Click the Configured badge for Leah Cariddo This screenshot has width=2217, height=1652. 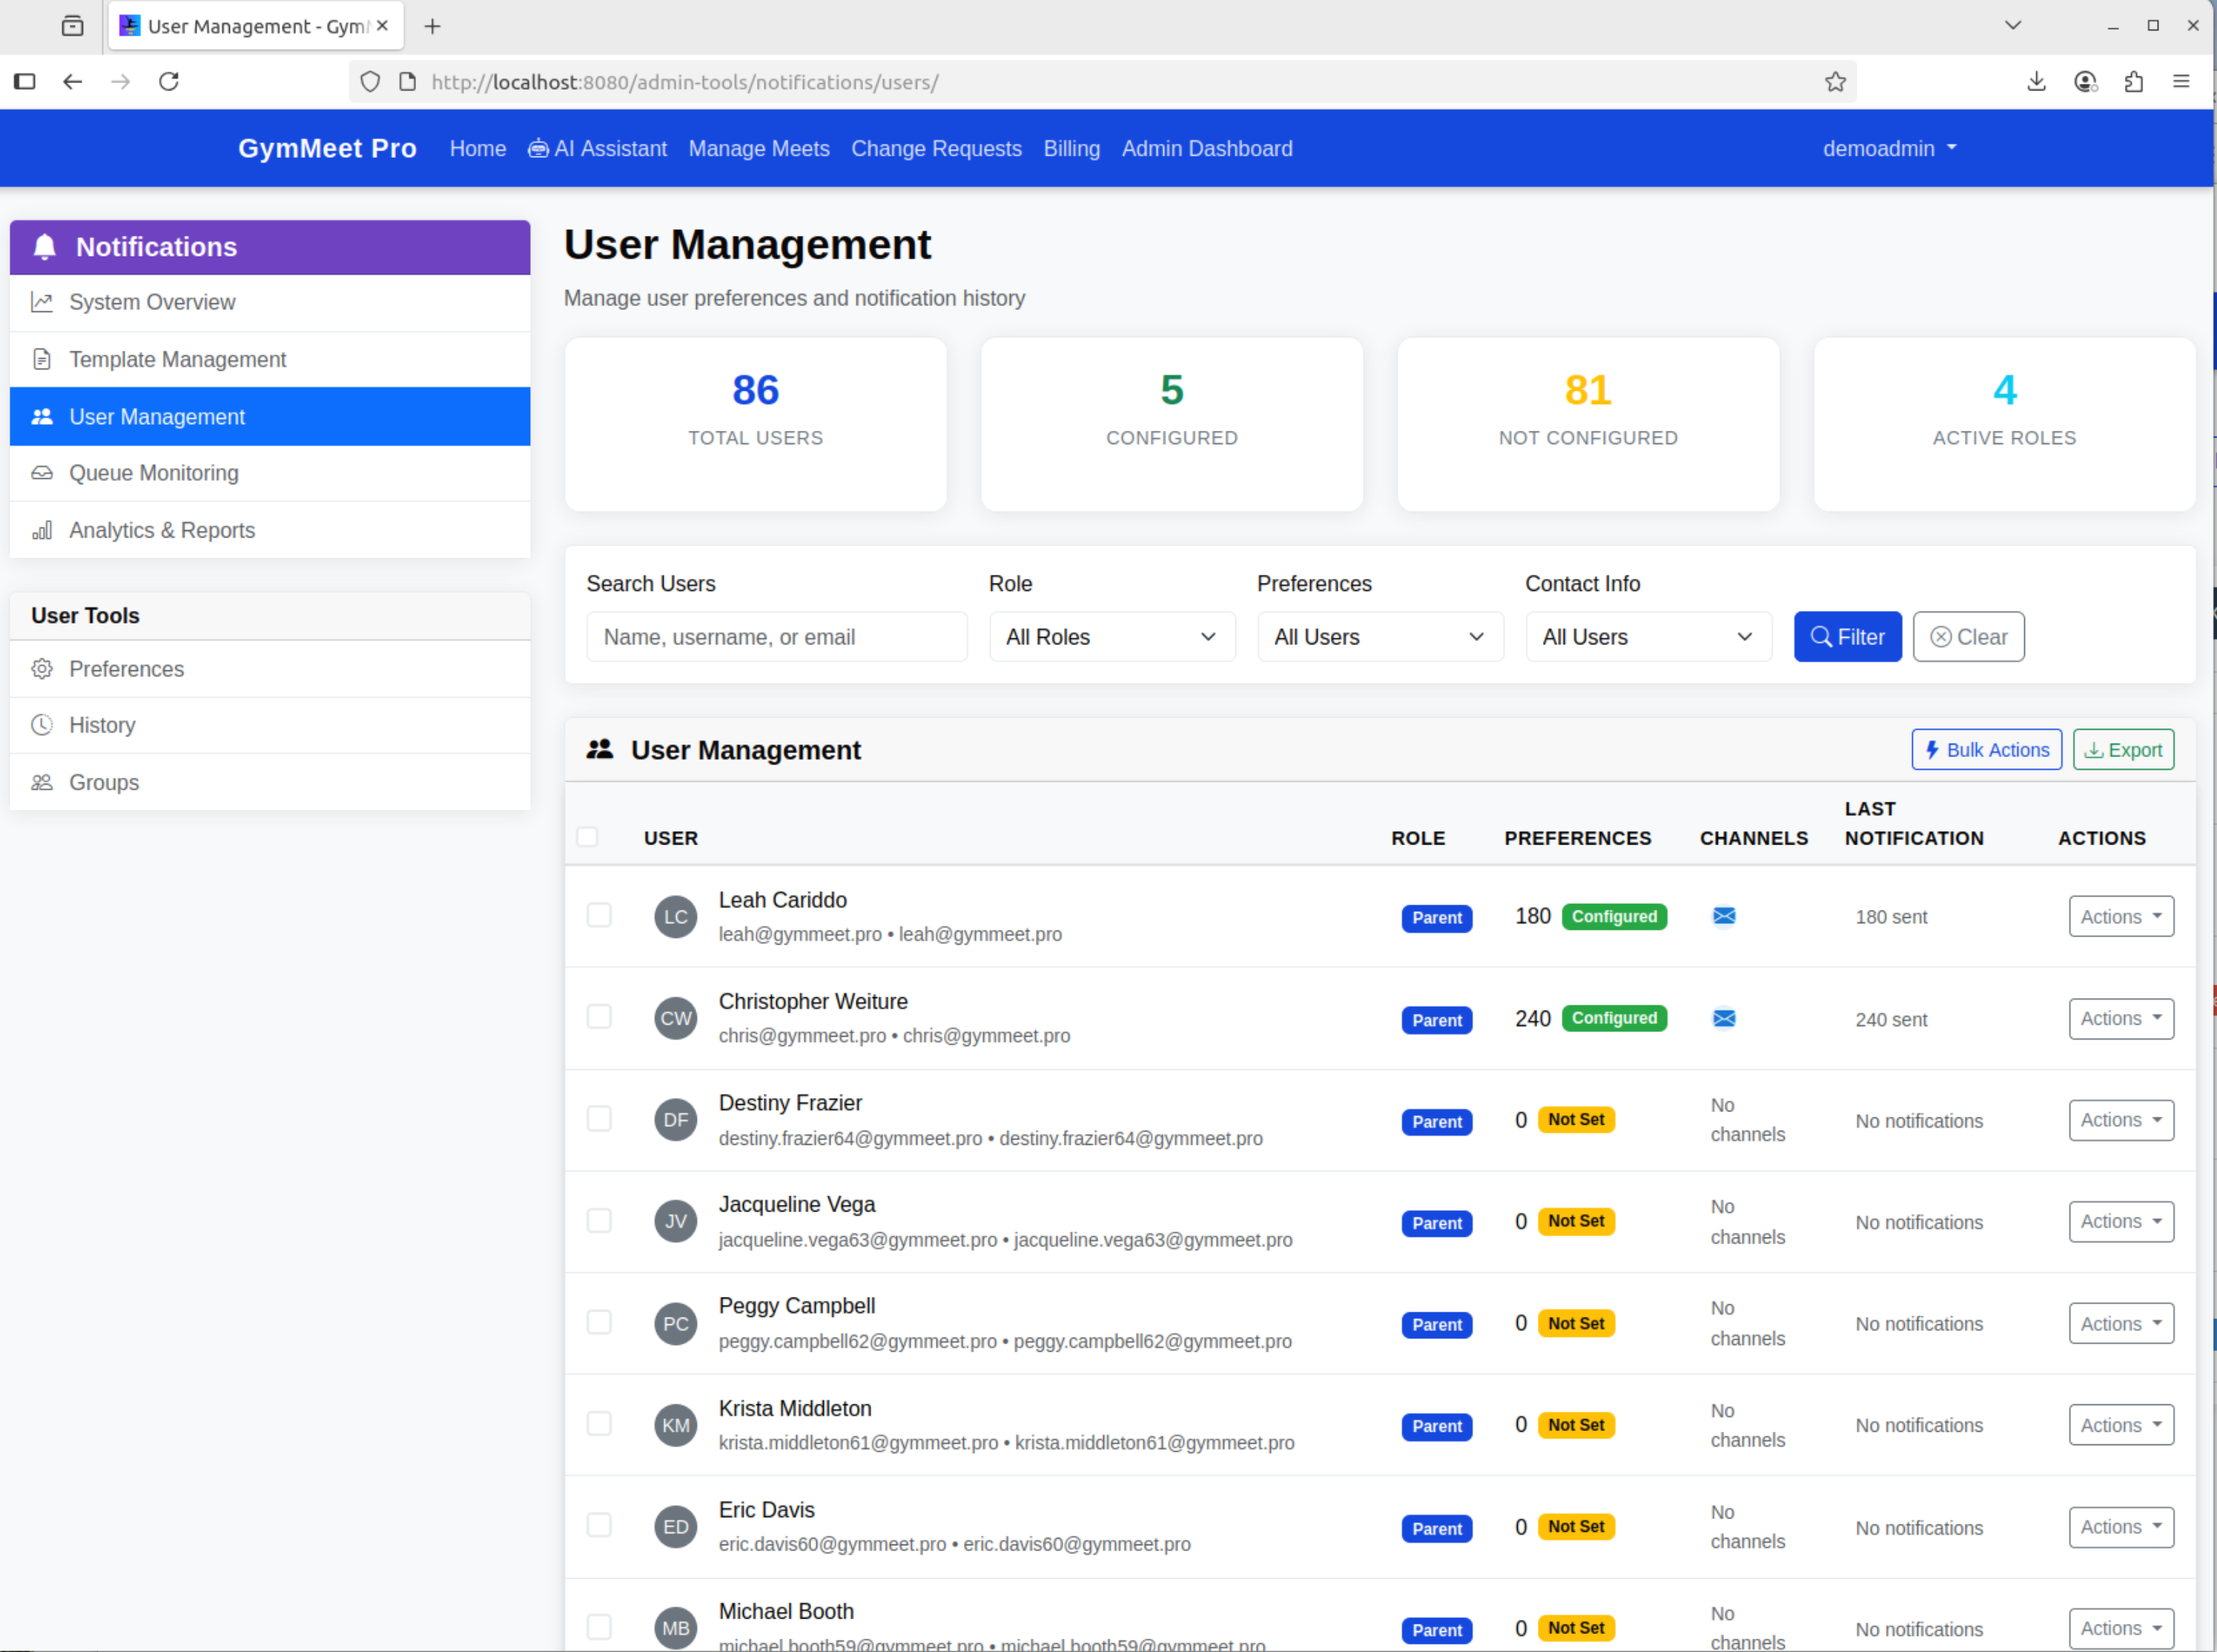[1614, 917]
